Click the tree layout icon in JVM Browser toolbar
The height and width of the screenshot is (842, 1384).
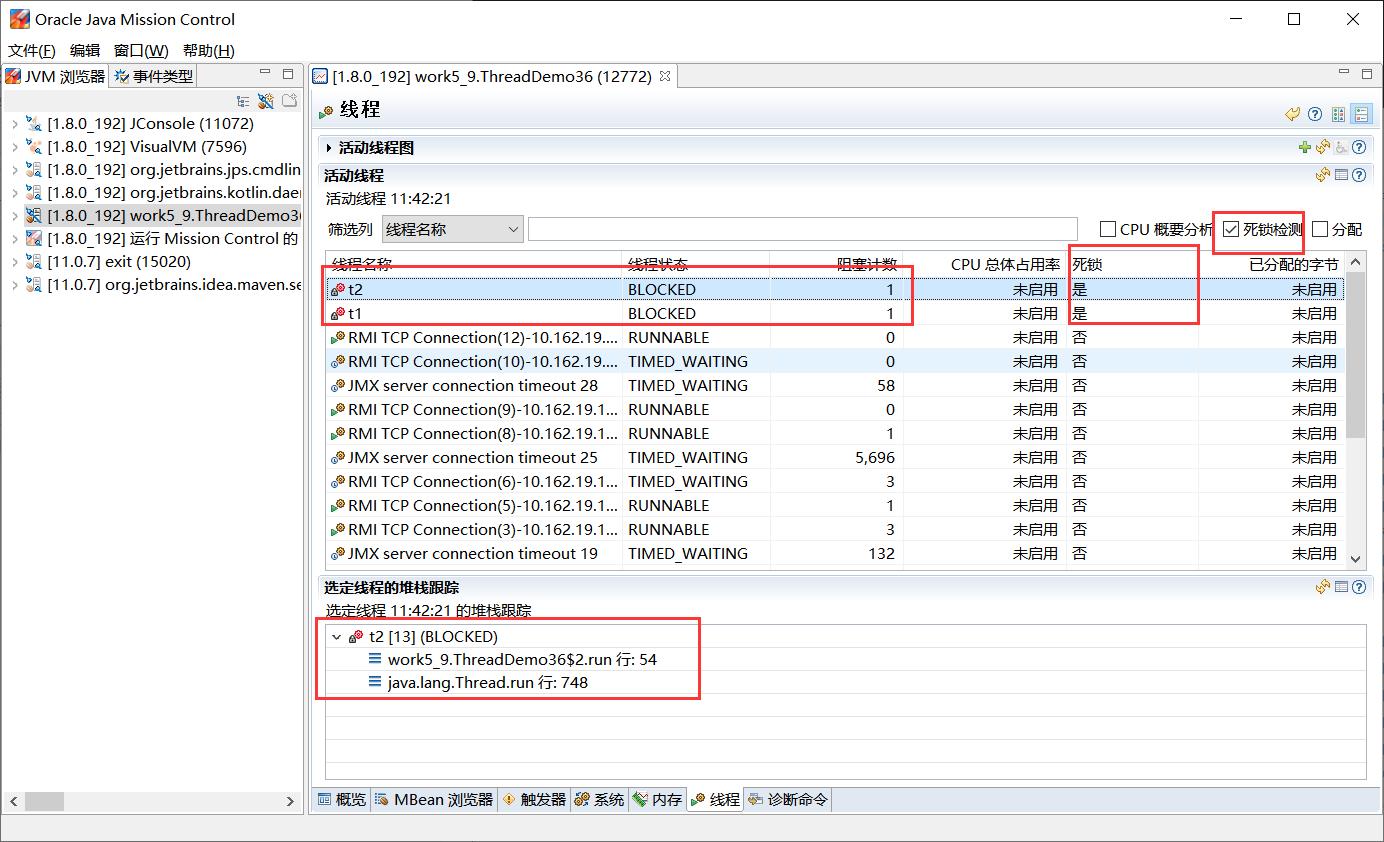243,101
